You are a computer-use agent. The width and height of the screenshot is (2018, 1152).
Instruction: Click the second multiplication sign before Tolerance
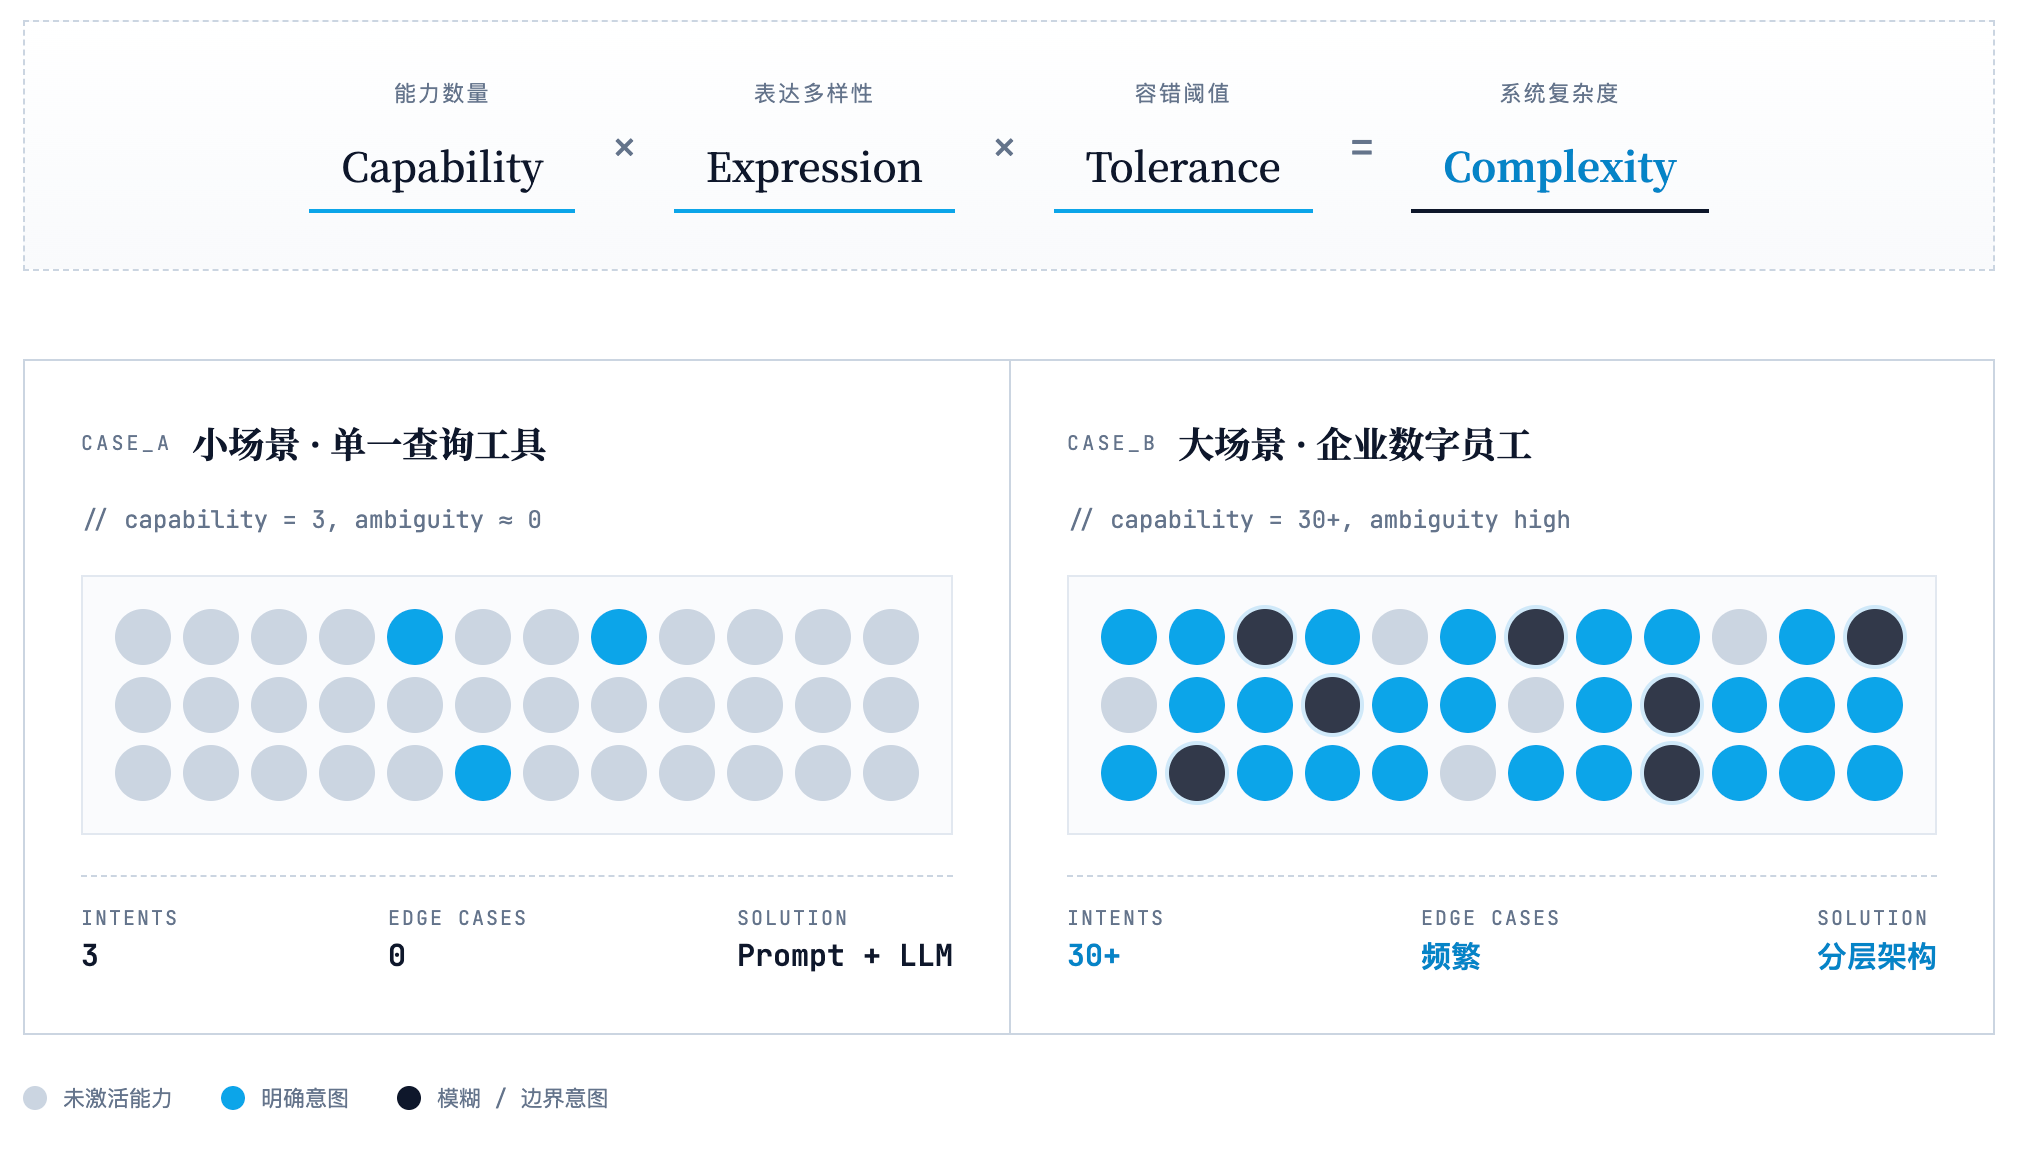click(1004, 148)
